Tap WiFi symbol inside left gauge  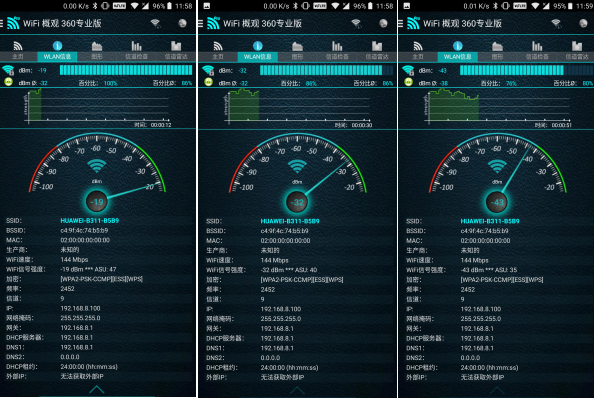tap(97, 166)
